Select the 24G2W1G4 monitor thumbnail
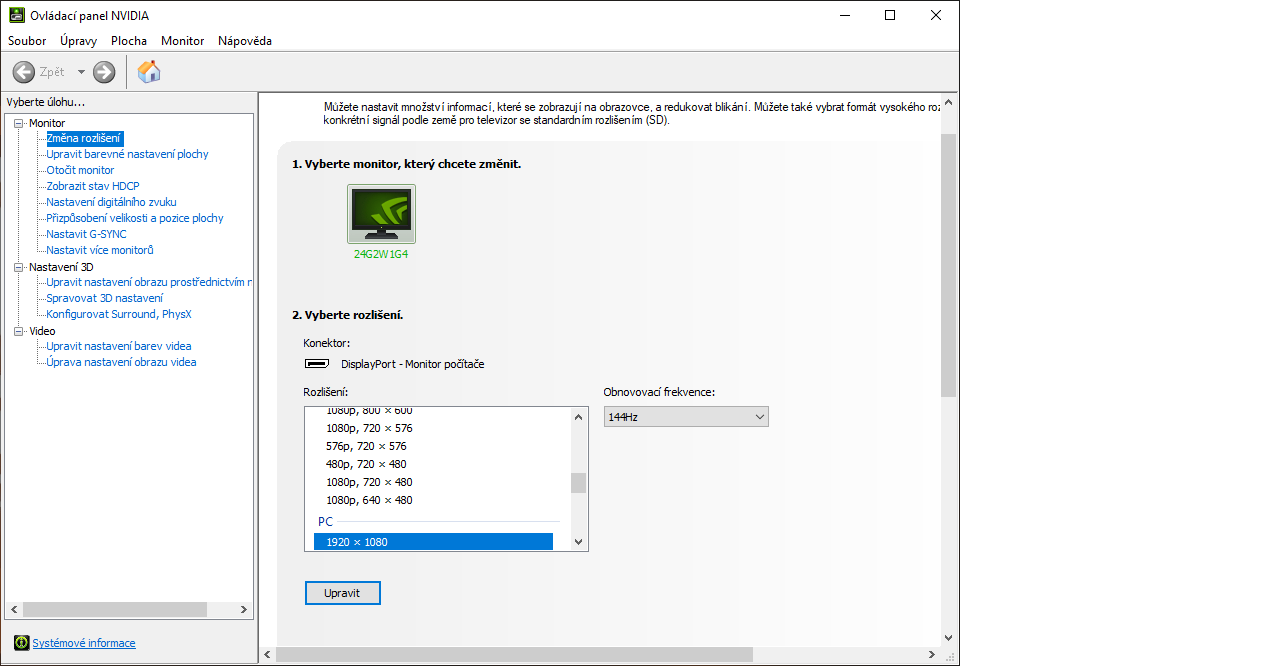1282x666 pixels. point(381,214)
